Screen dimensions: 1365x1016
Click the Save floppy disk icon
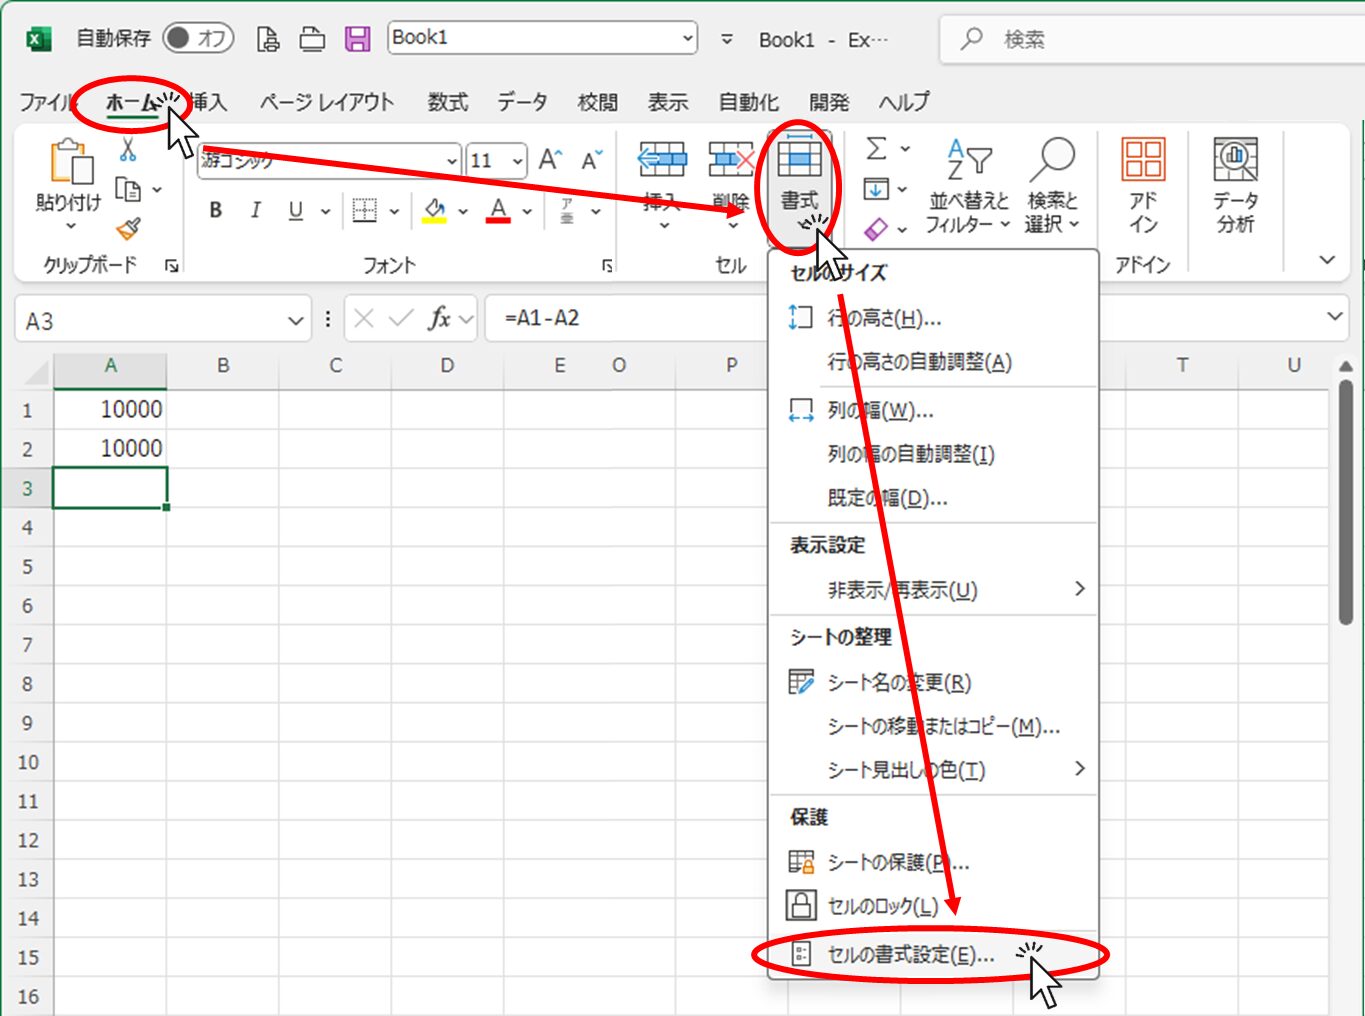pyautogui.click(x=357, y=39)
